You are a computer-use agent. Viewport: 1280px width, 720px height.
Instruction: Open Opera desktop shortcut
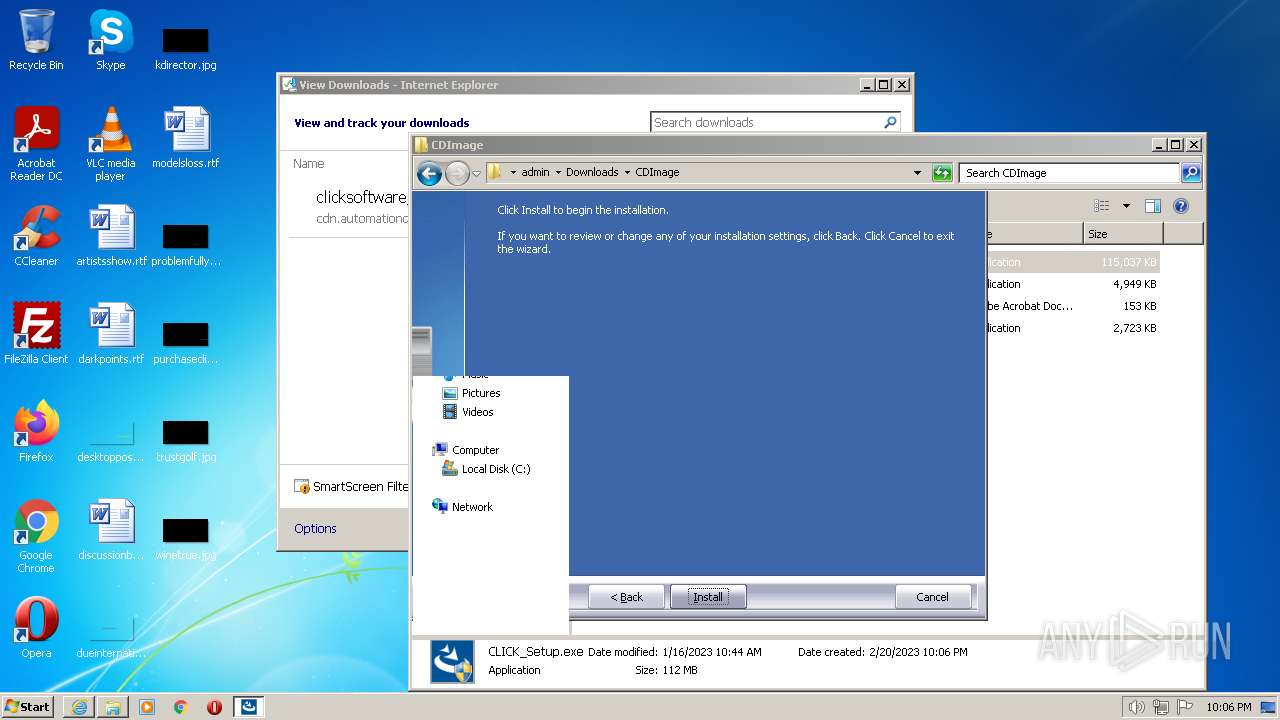(x=36, y=628)
